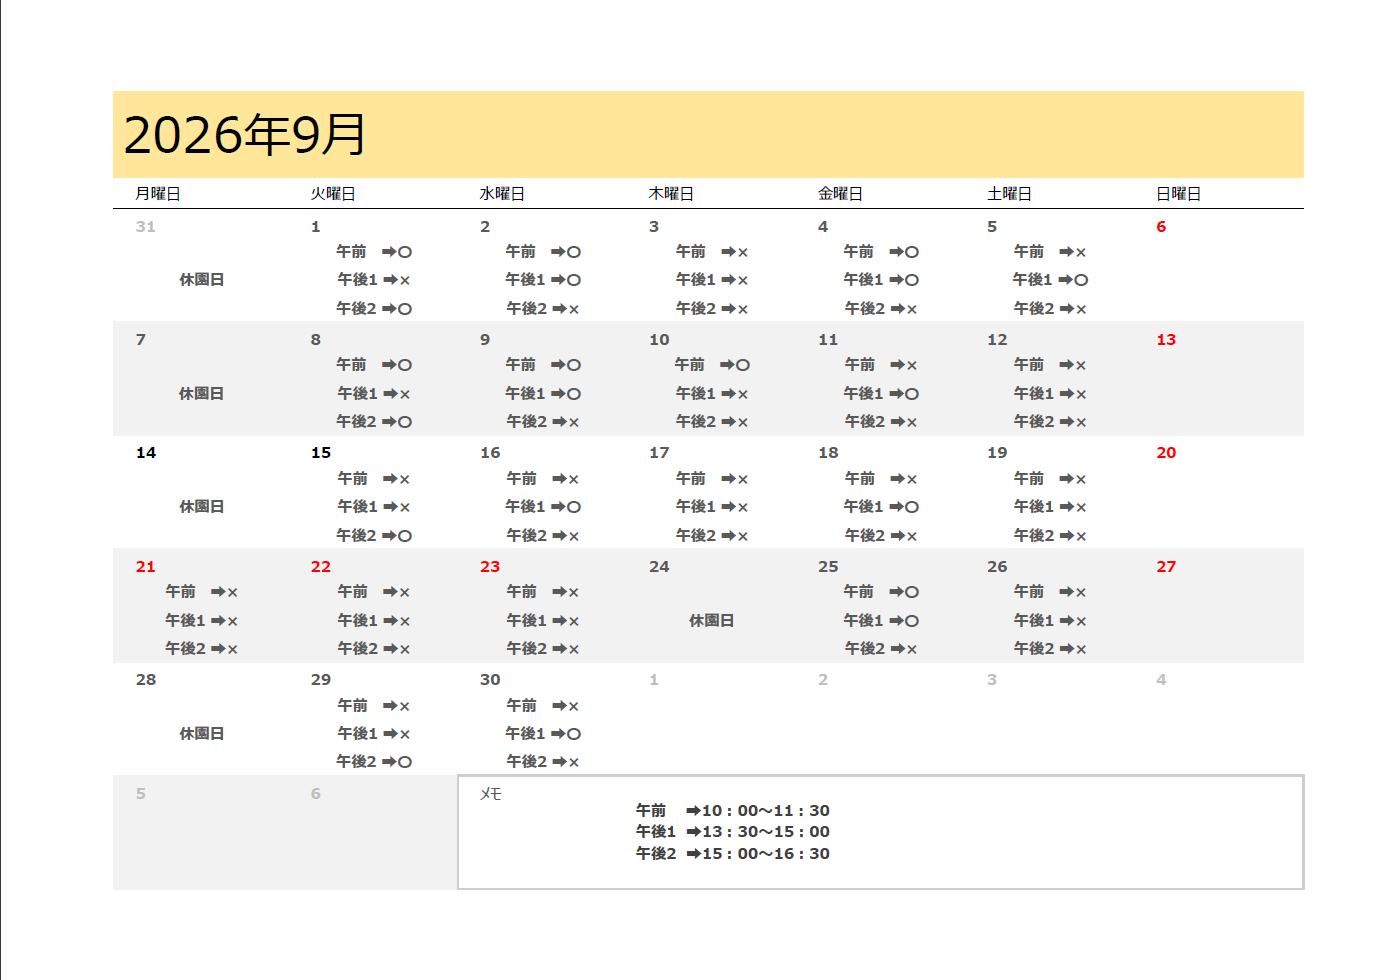Select the 午前 entry on date 22

(x=374, y=592)
